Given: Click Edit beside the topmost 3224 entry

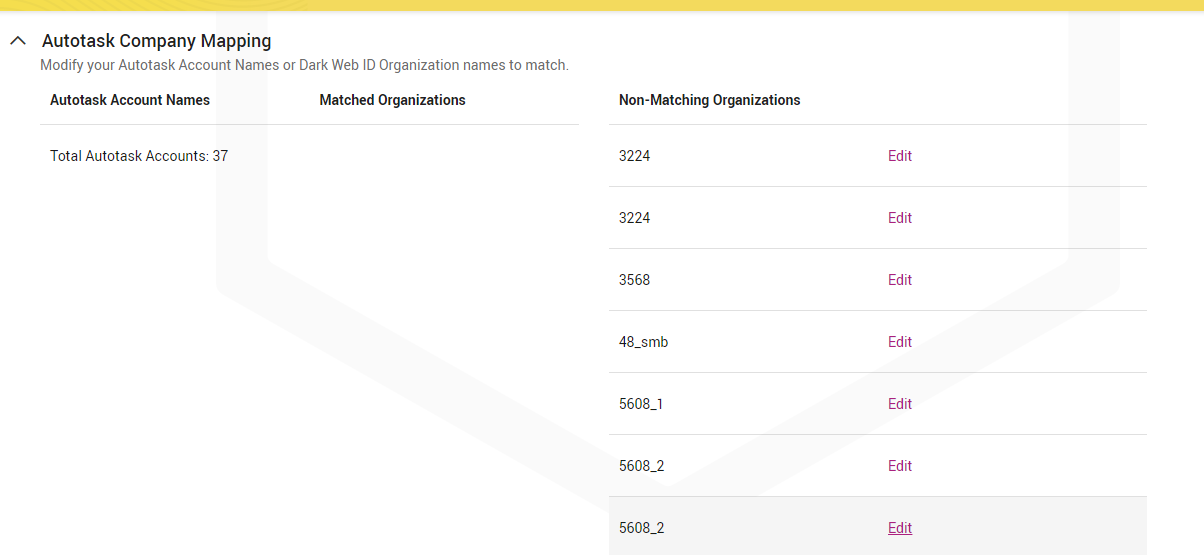Looking at the screenshot, I should pyautogui.click(x=899, y=156).
